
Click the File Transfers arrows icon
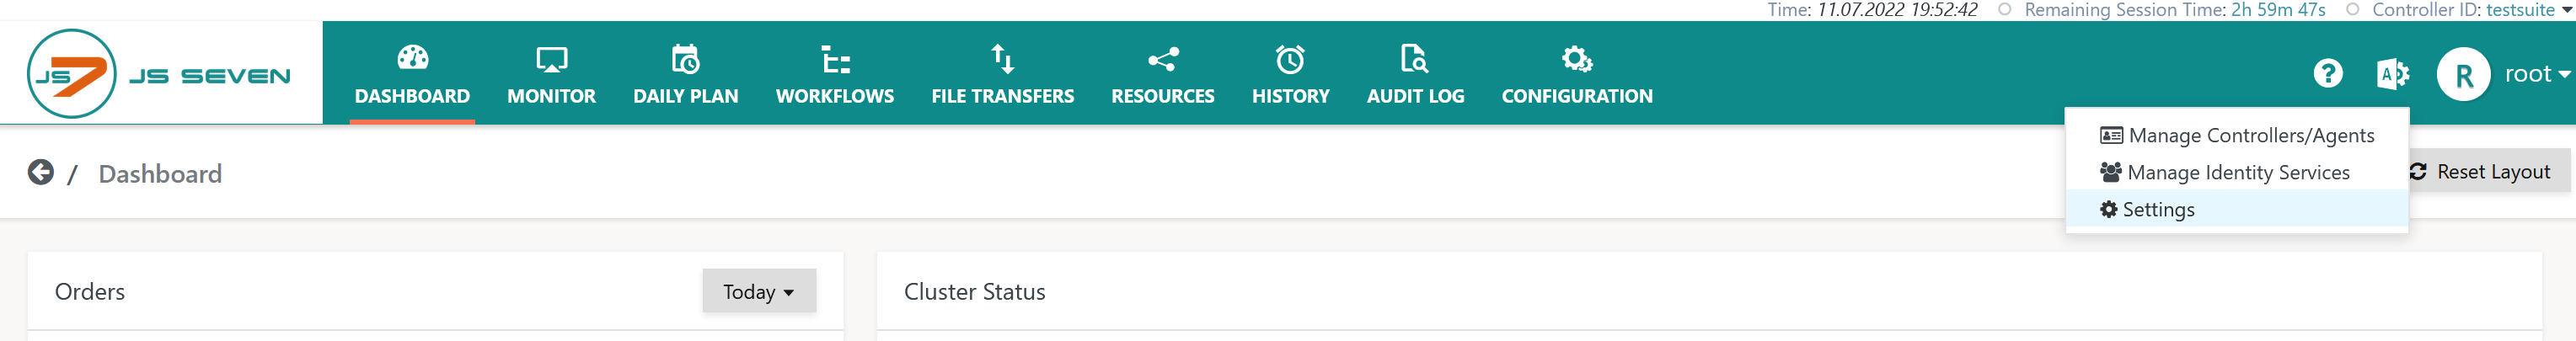(x=1002, y=59)
